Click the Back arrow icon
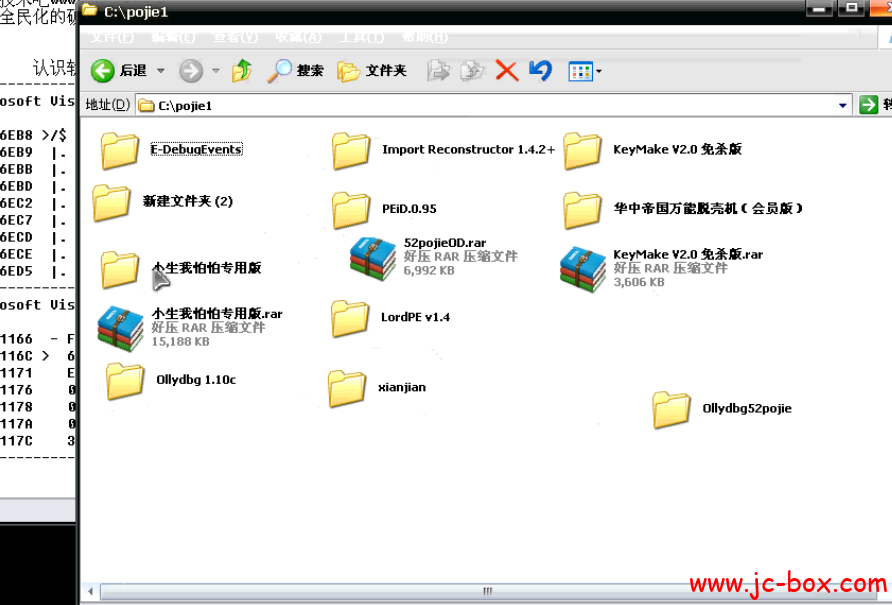The height and width of the screenshot is (605, 892). 103,71
